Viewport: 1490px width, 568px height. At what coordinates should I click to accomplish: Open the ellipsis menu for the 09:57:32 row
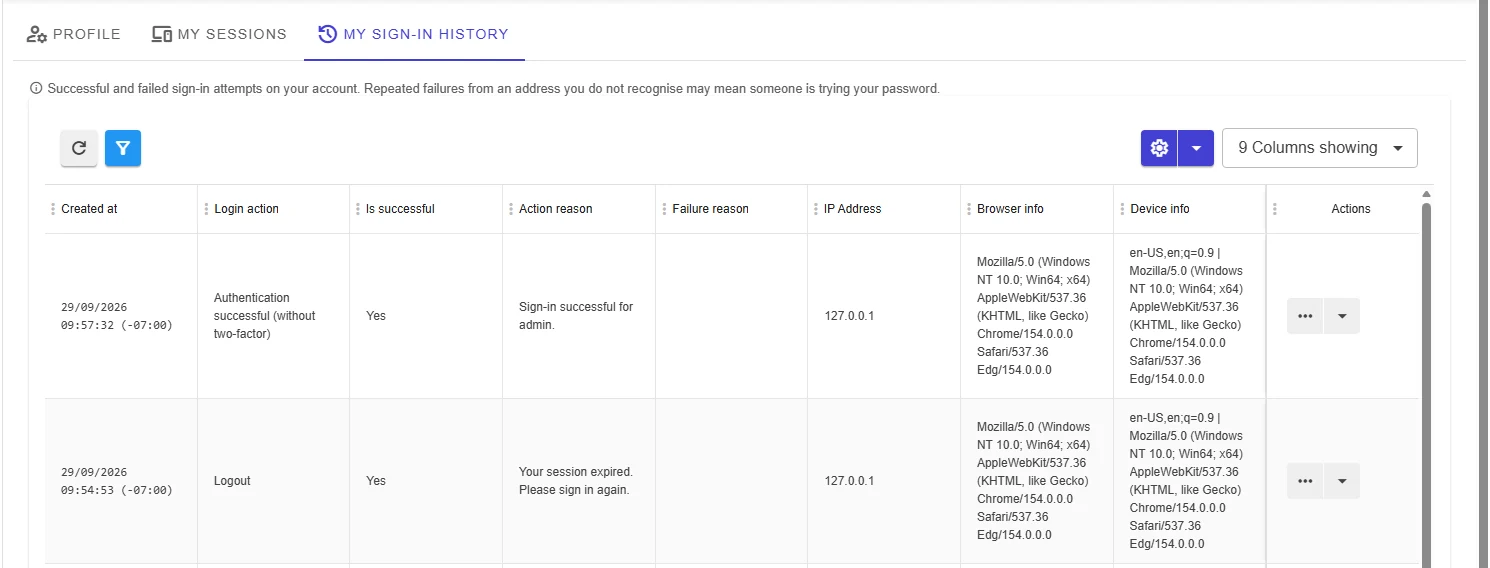pos(1305,316)
